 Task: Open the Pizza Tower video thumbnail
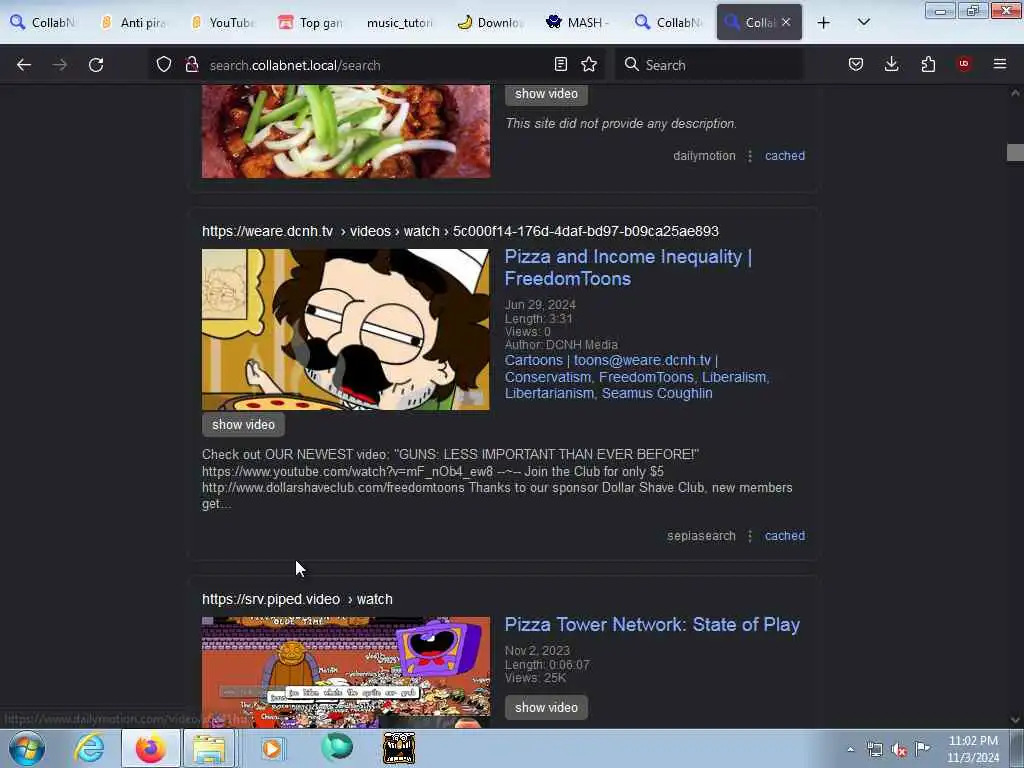pyautogui.click(x=345, y=672)
